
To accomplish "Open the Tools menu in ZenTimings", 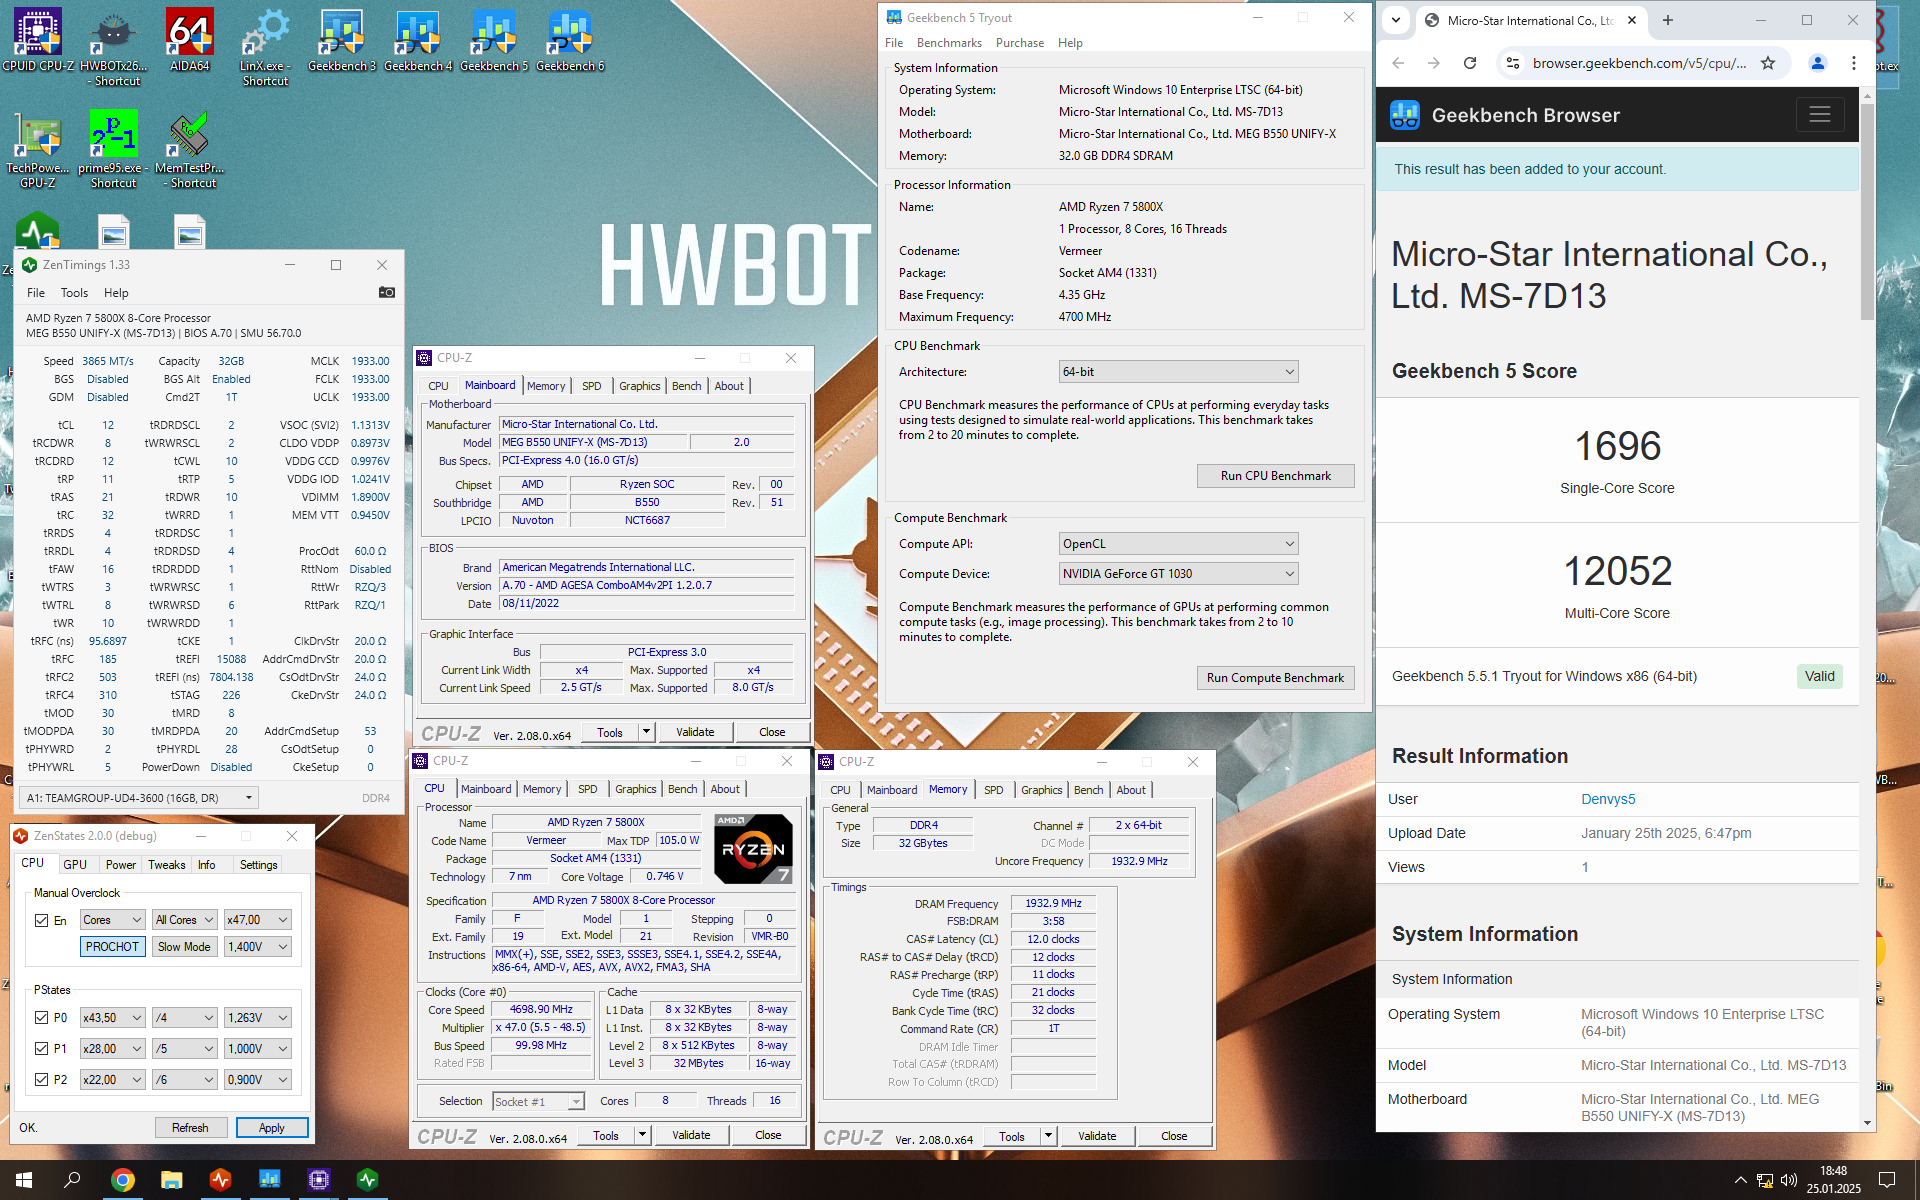I will 74,293.
